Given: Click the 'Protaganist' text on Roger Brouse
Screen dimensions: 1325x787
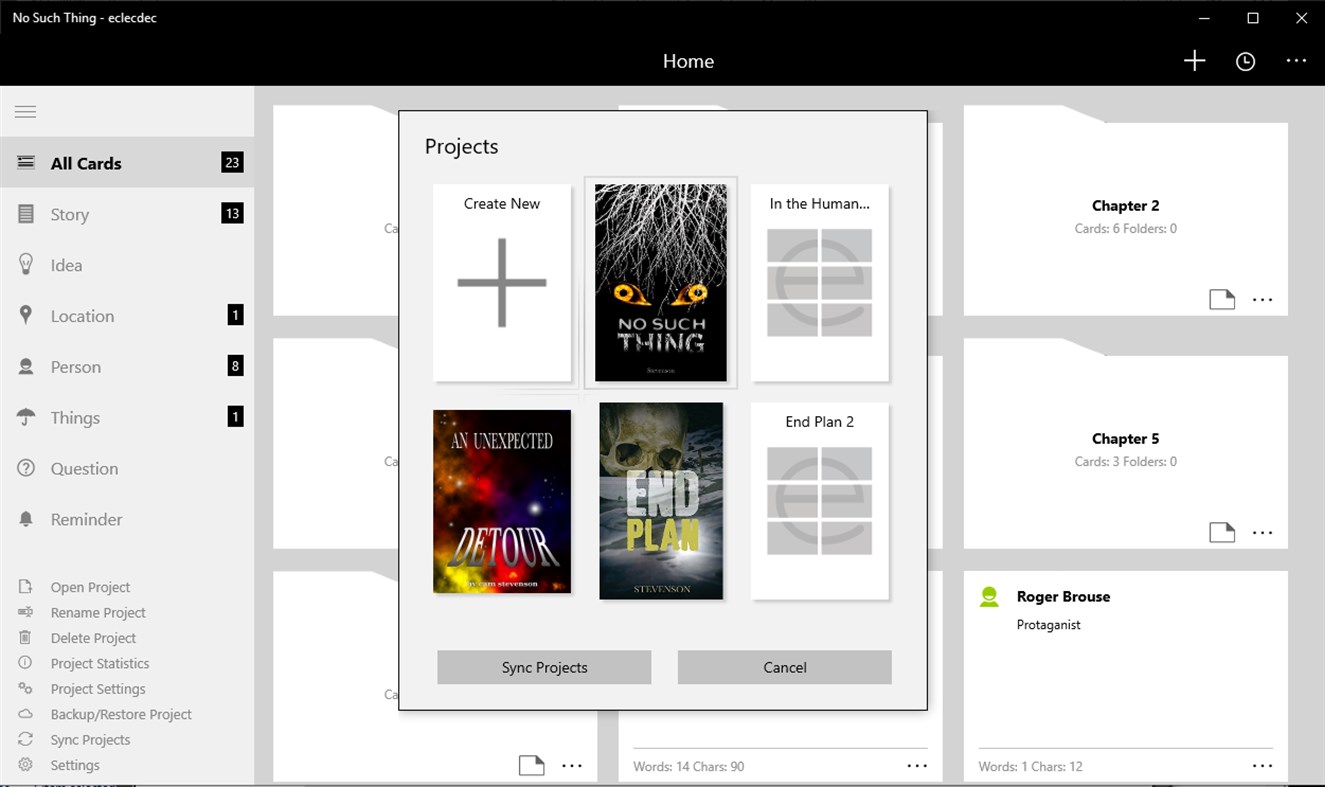Looking at the screenshot, I should pyautogui.click(x=1048, y=625).
